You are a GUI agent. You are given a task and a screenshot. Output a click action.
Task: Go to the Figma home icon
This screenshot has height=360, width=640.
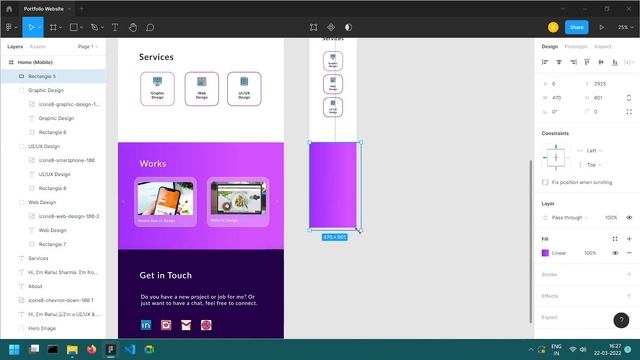(x=9, y=9)
